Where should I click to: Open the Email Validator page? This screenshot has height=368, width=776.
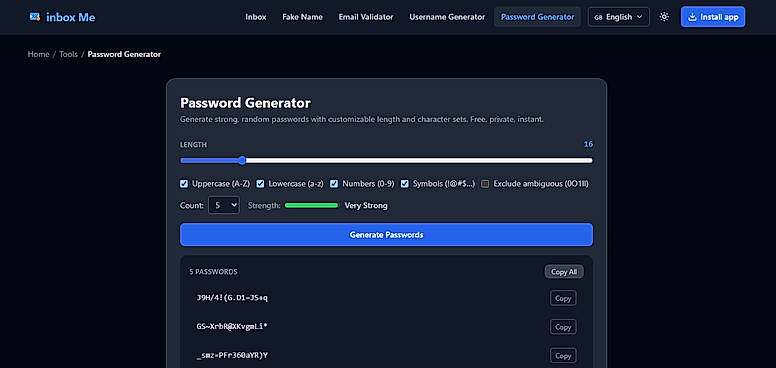click(366, 17)
